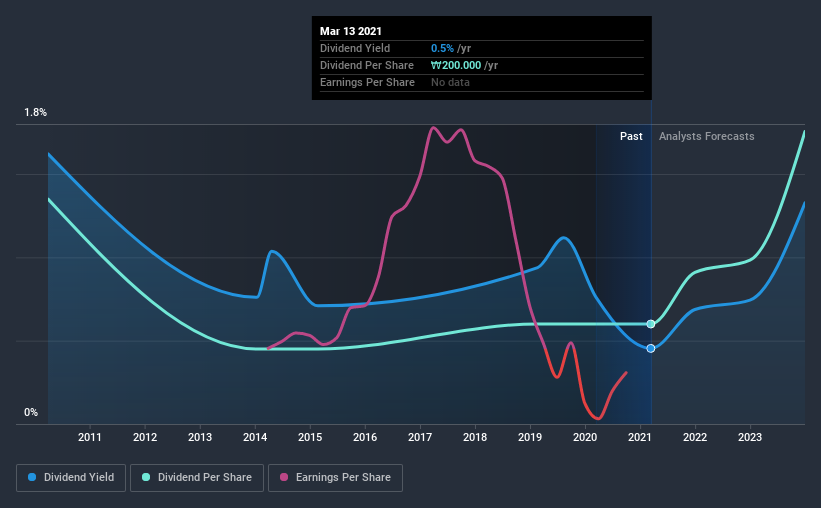Screen dimensions: 821x508
Task: Click the 1.8% y-axis label
Action: [36, 113]
